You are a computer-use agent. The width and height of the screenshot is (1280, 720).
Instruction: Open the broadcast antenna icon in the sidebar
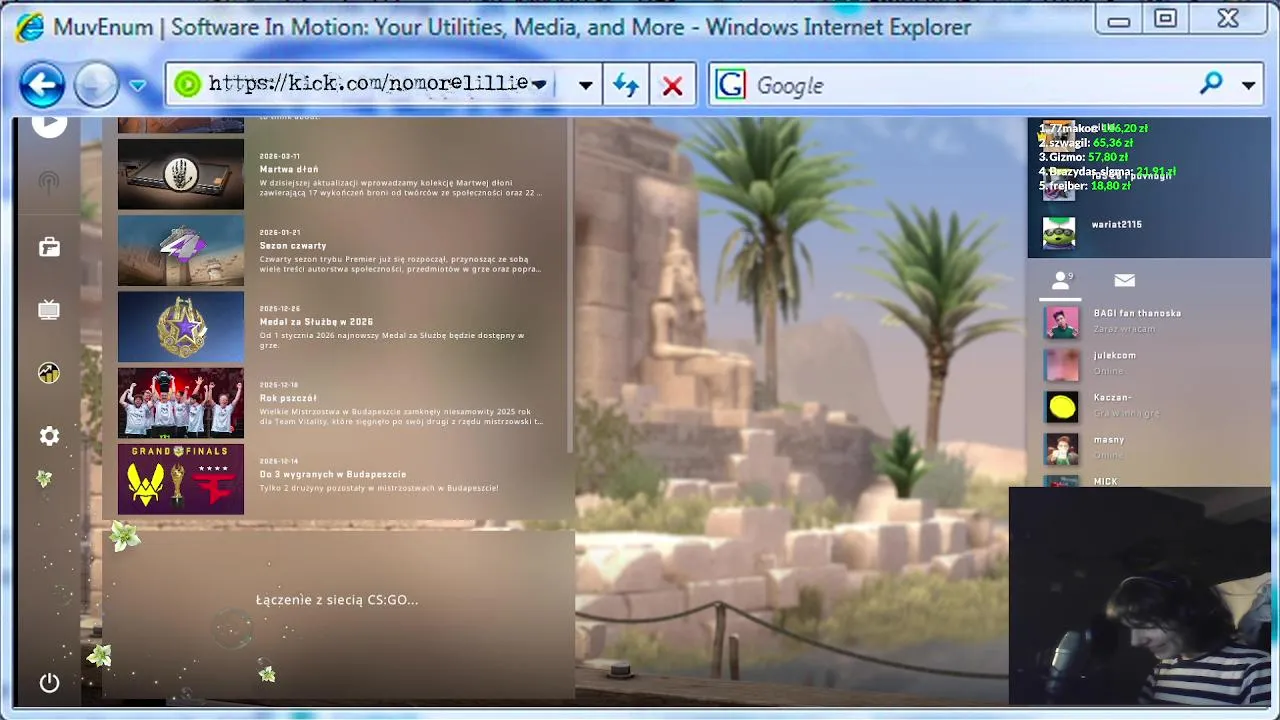[x=48, y=182]
